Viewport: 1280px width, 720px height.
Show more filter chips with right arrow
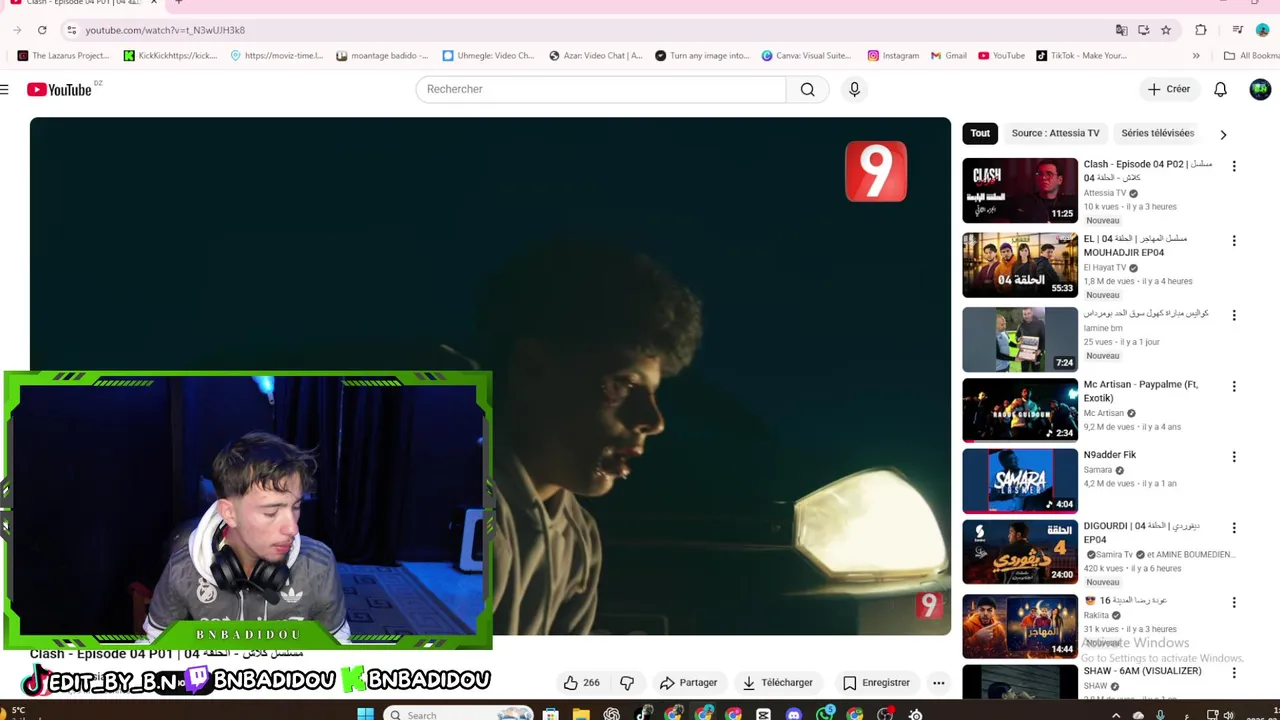[1223, 134]
